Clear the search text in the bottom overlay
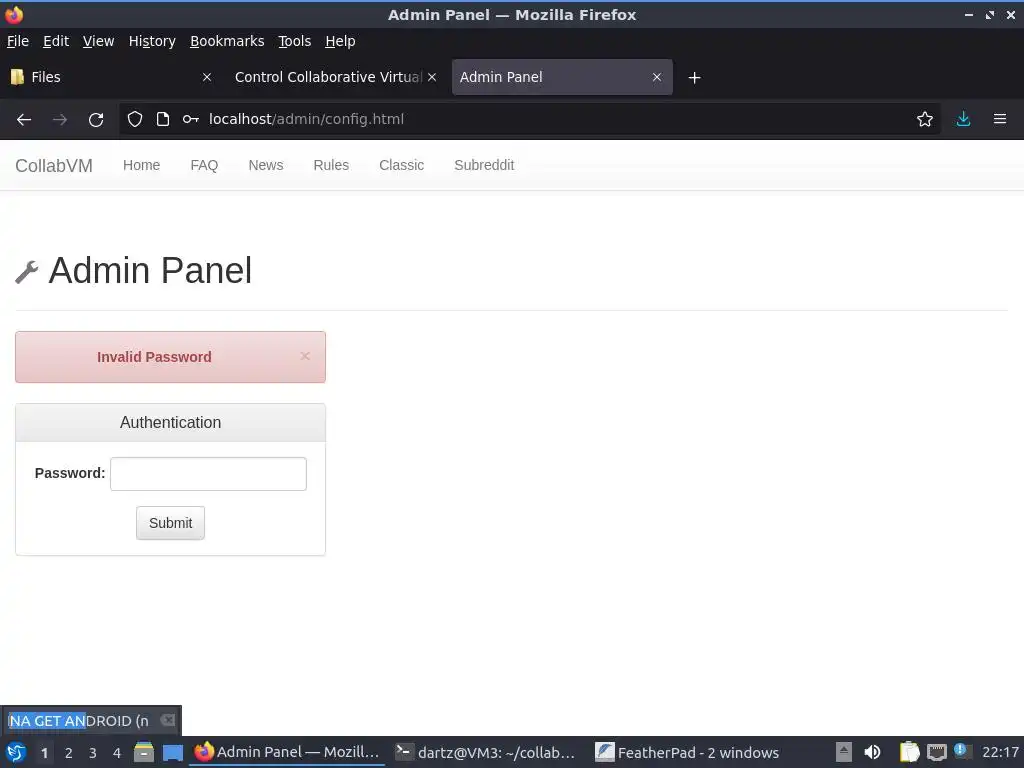This screenshot has height=768, width=1024. (168, 720)
